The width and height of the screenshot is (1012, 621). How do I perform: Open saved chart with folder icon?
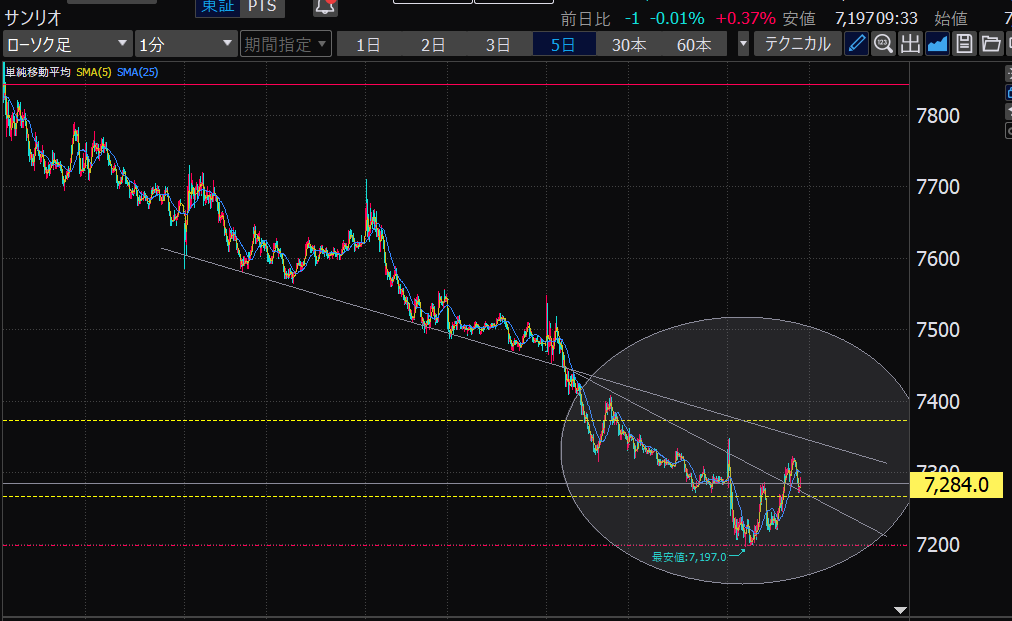coord(990,44)
